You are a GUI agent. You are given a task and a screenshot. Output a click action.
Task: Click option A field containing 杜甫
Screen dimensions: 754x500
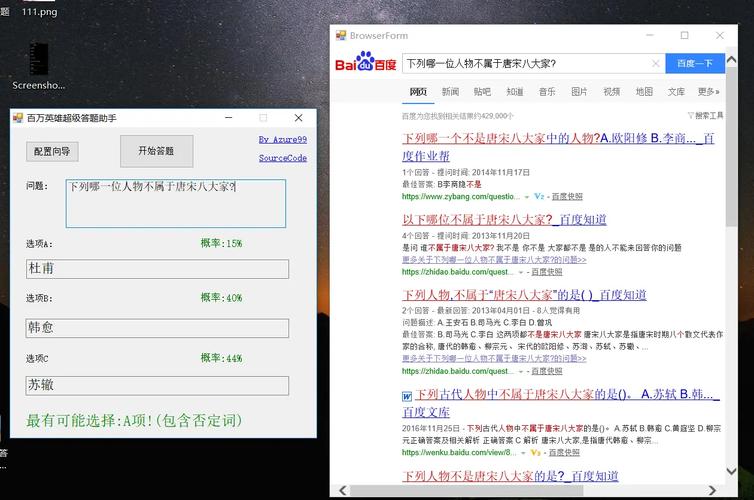[157, 269]
